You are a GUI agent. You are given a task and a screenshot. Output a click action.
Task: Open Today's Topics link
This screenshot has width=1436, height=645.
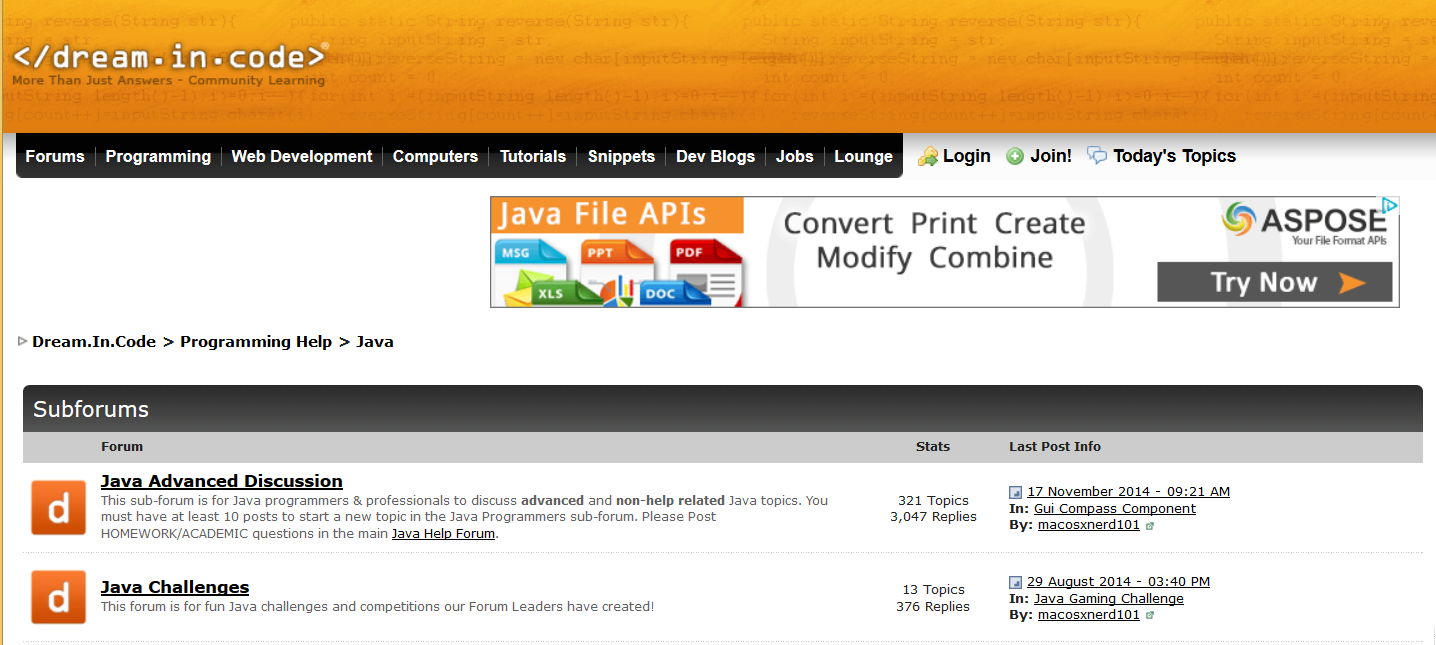1174,156
